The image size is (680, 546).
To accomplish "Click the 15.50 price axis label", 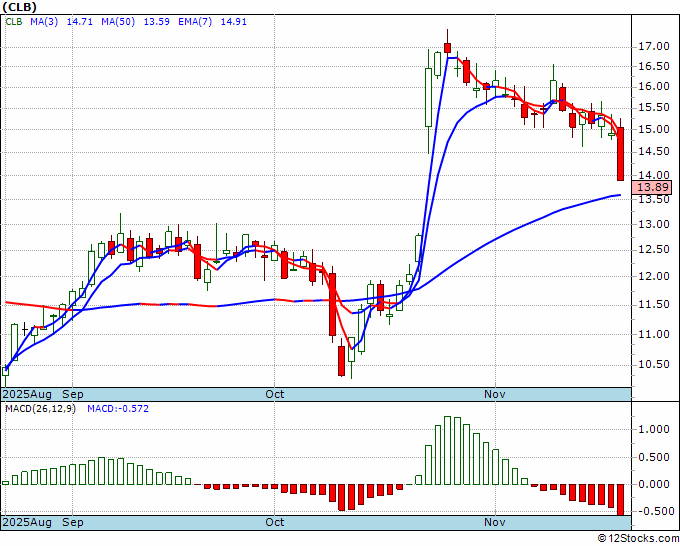I will pos(654,108).
